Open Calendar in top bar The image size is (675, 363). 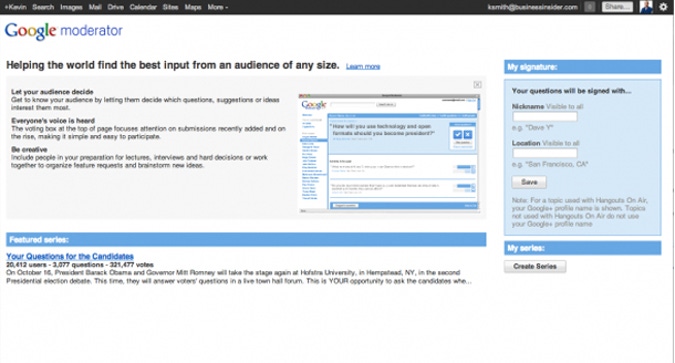143,7
